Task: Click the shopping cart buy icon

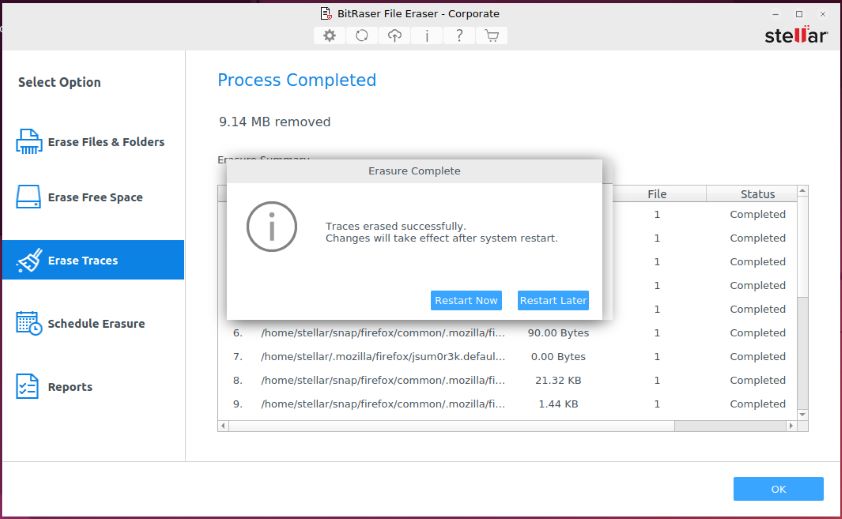Action: (x=491, y=35)
